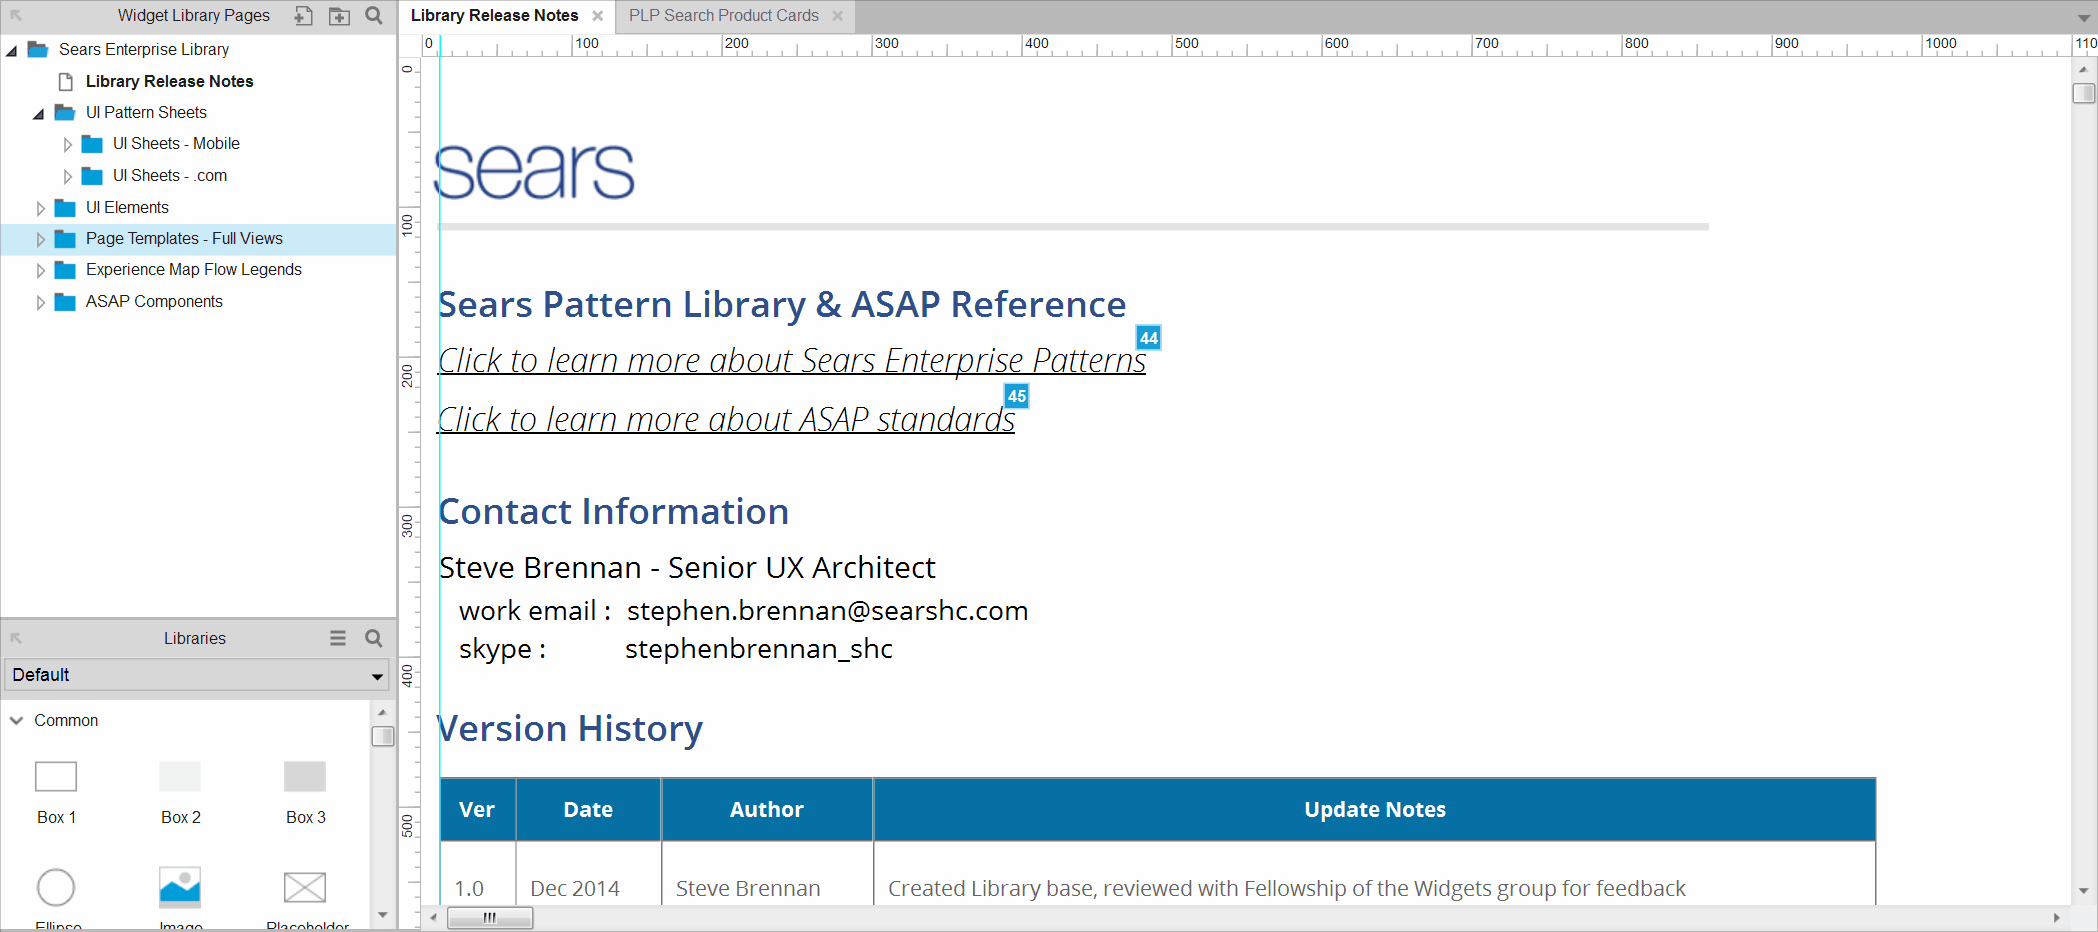Click the Sears Pattern Library & ASAP Reference heading
The width and height of the screenshot is (2098, 932).
coord(782,304)
